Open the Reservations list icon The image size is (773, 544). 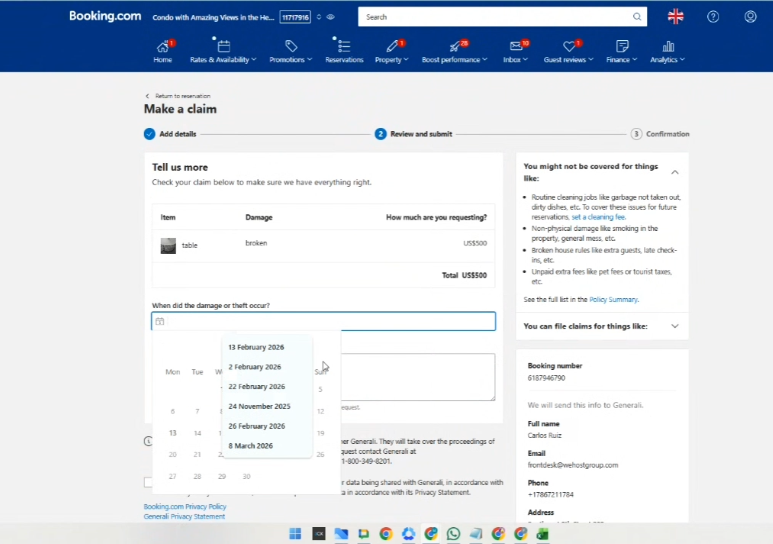coord(344,46)
